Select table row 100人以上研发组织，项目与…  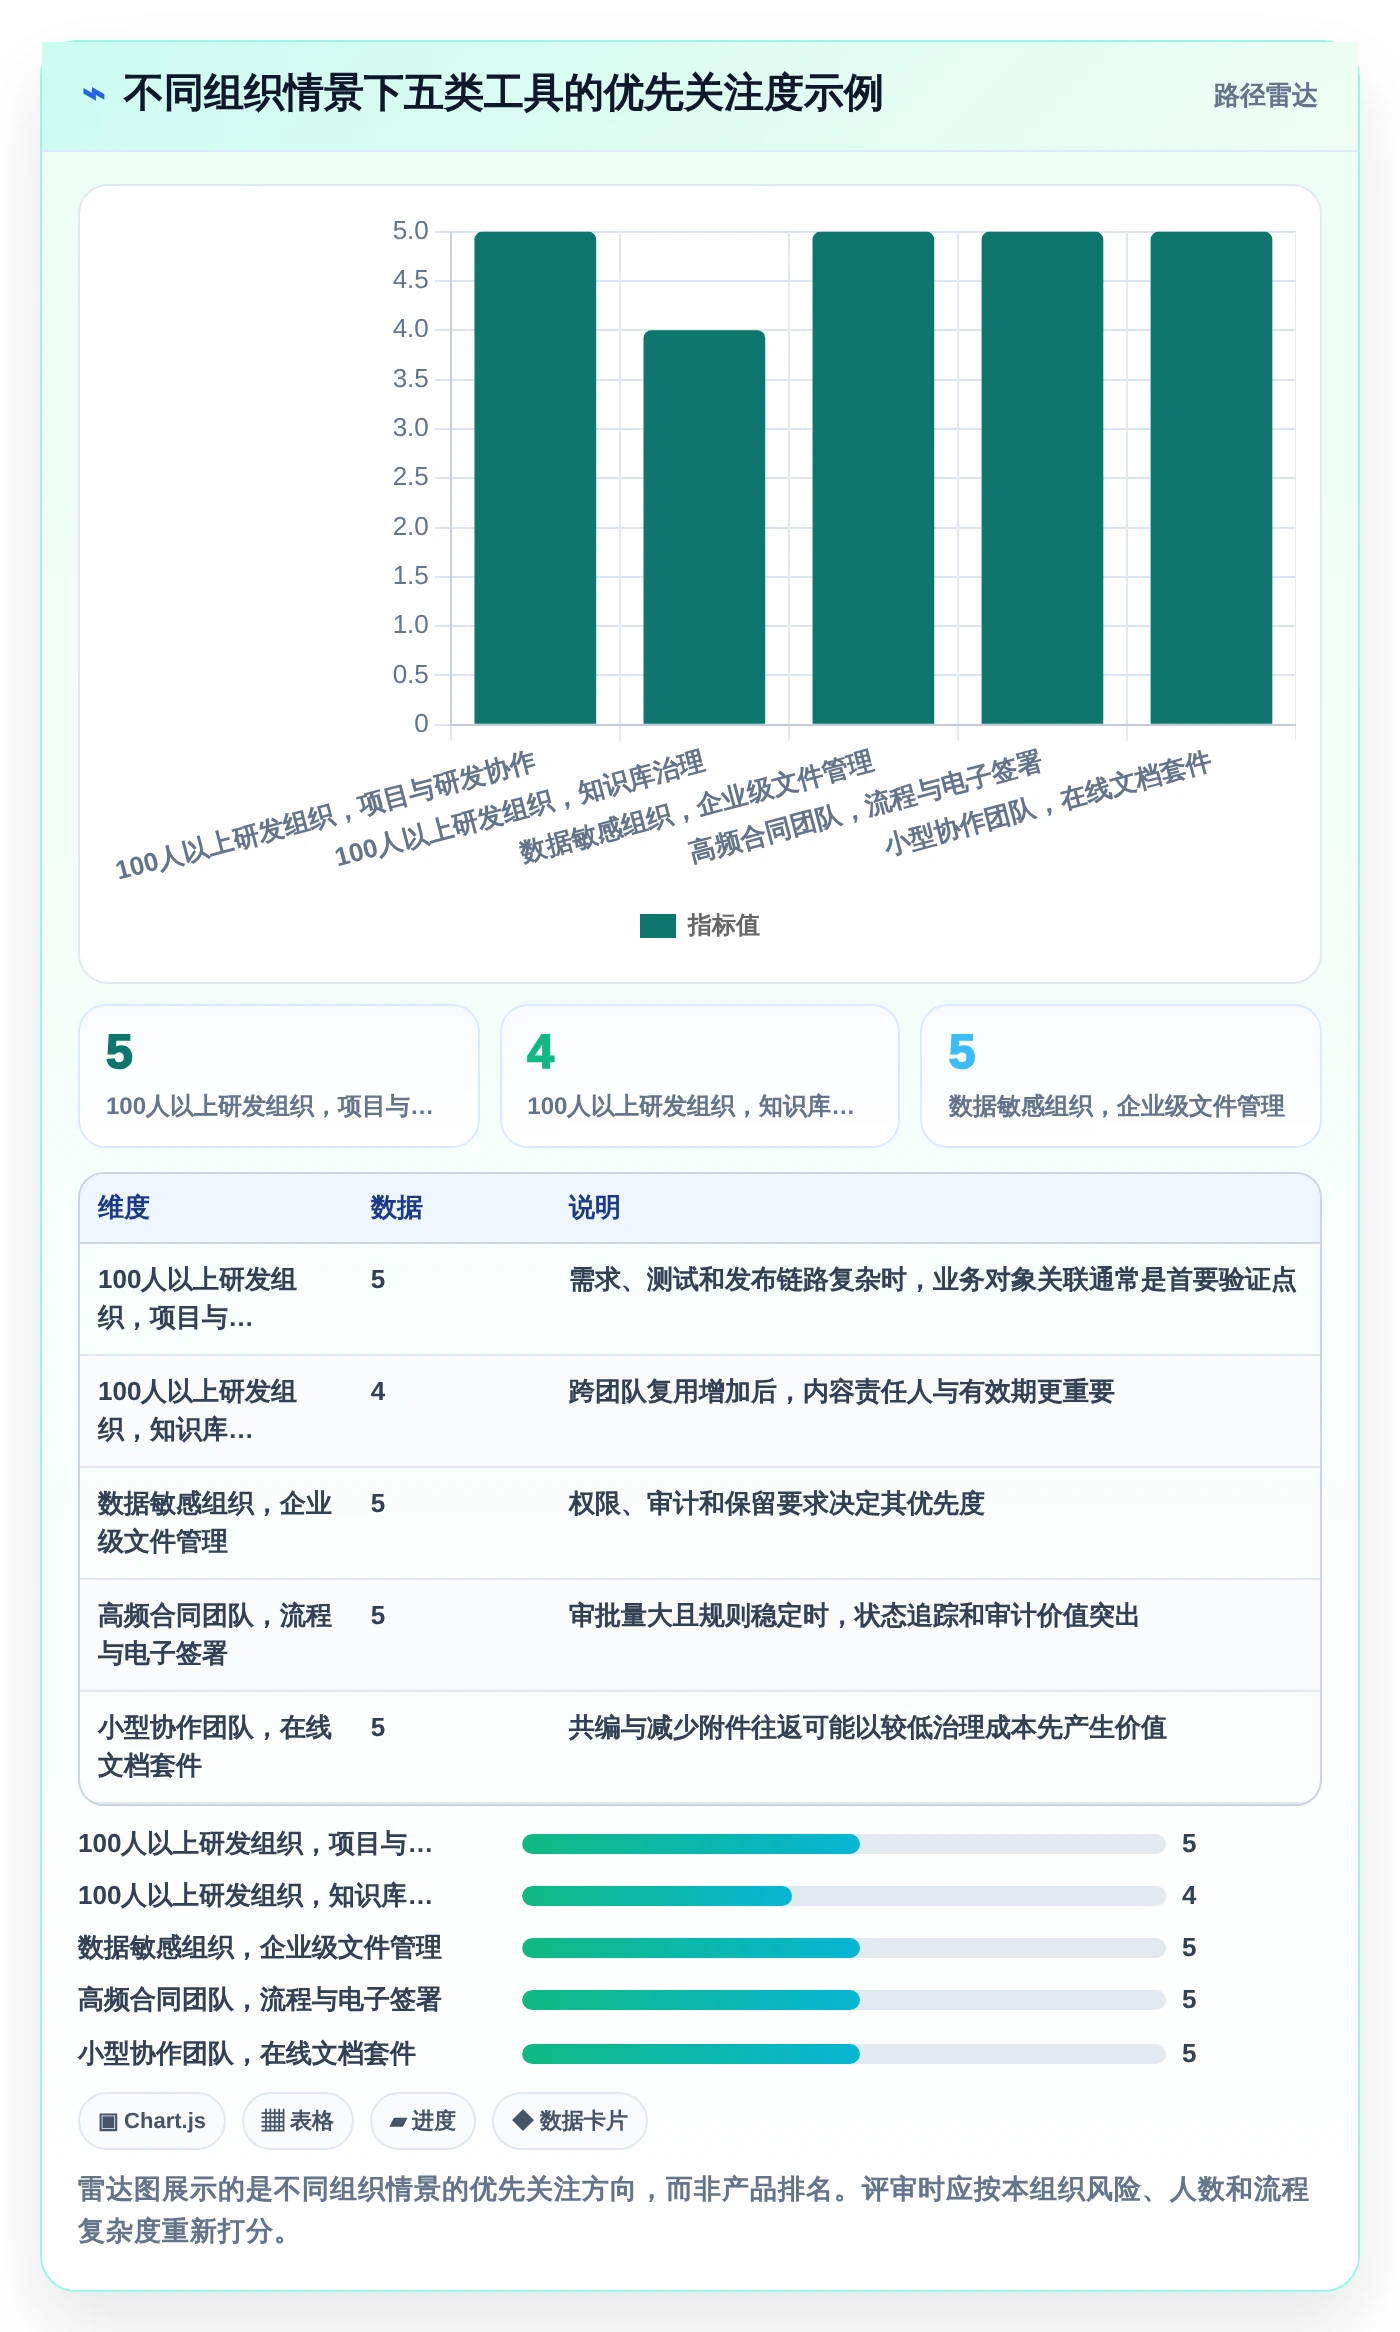700,1299
